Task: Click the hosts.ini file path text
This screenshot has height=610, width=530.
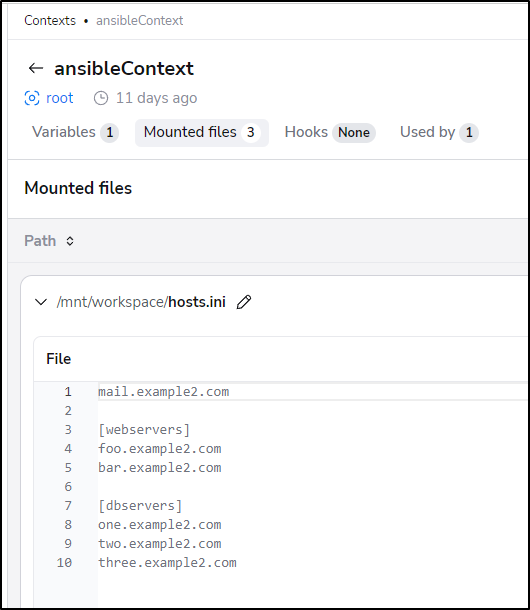Action: click(141, 302)
